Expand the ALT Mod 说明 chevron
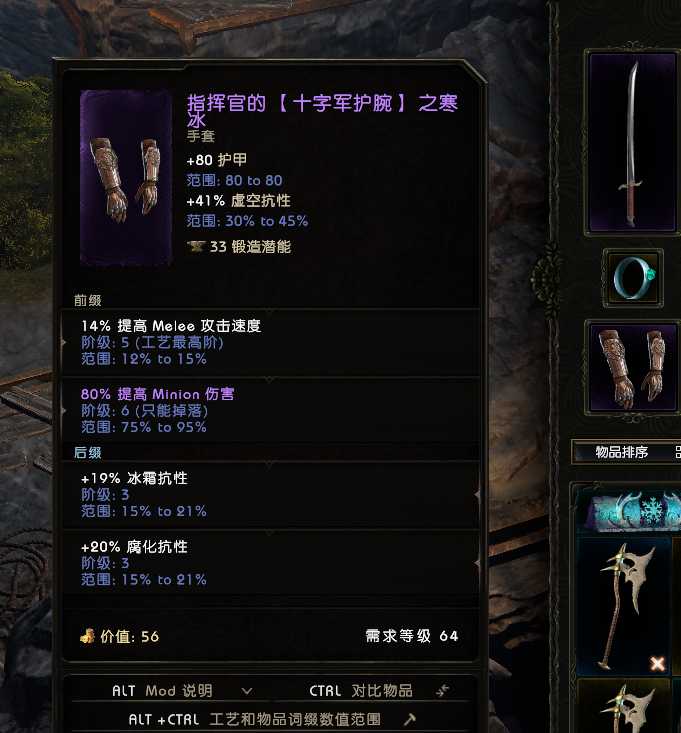 click(247, 690)
